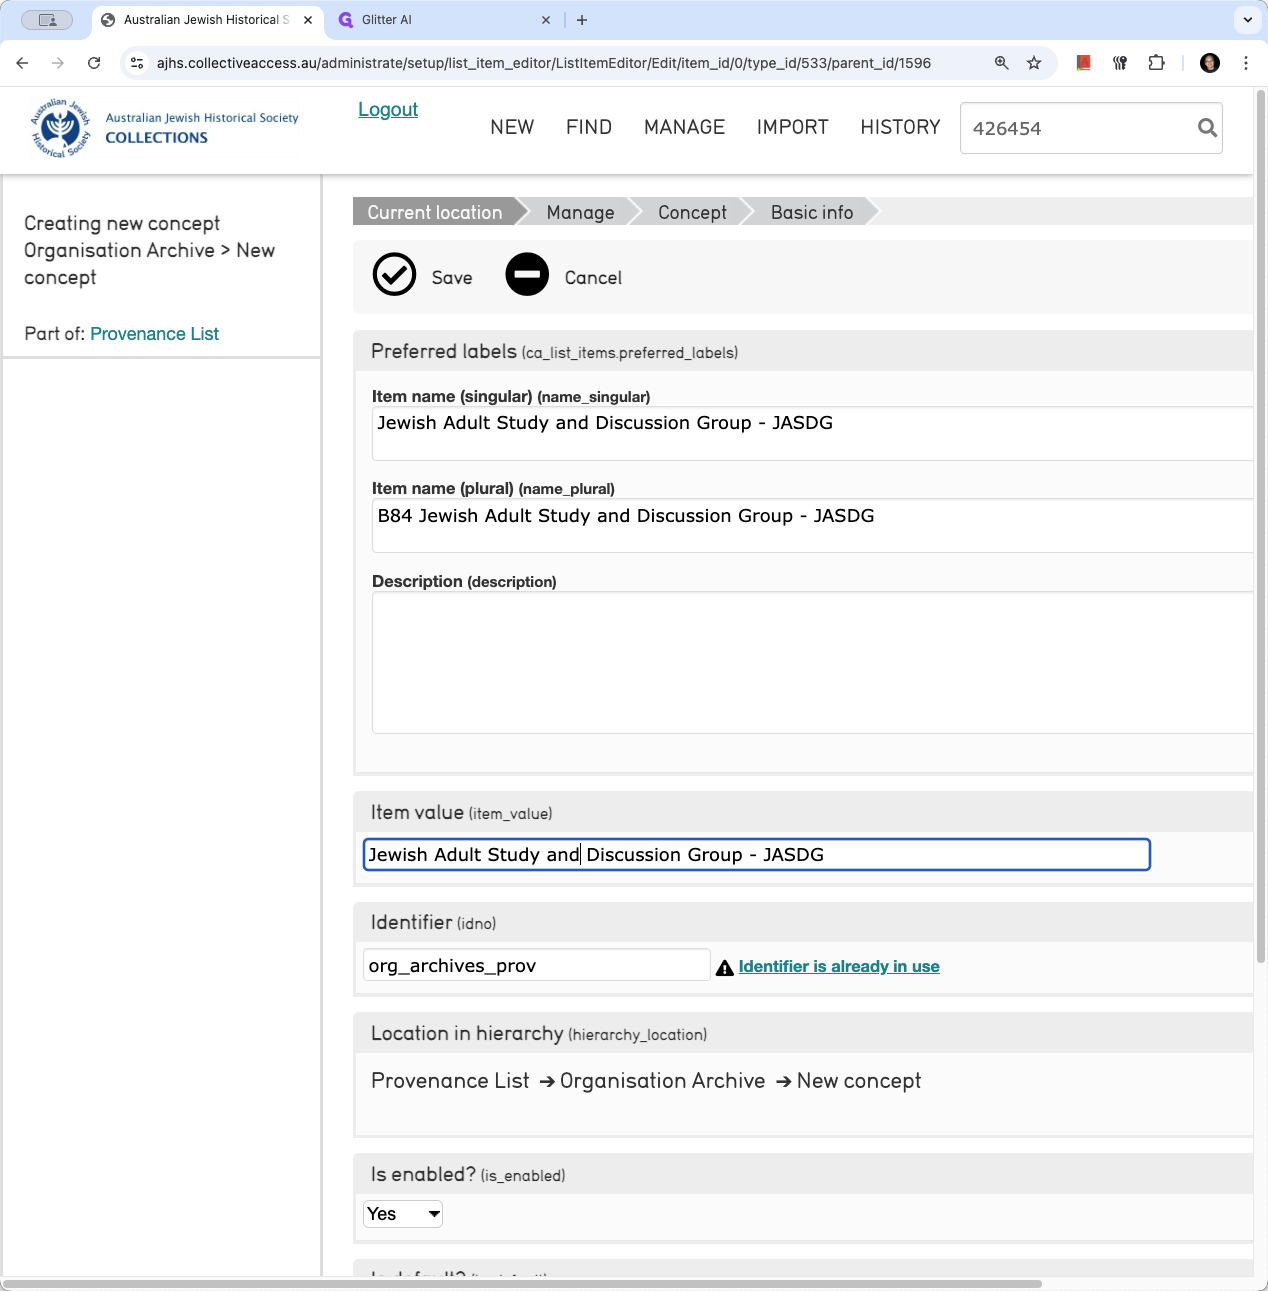Open the IMPORT menu
Image resolution: width=1268 pixels, height=1291 pixels.
tap(792, 127)
